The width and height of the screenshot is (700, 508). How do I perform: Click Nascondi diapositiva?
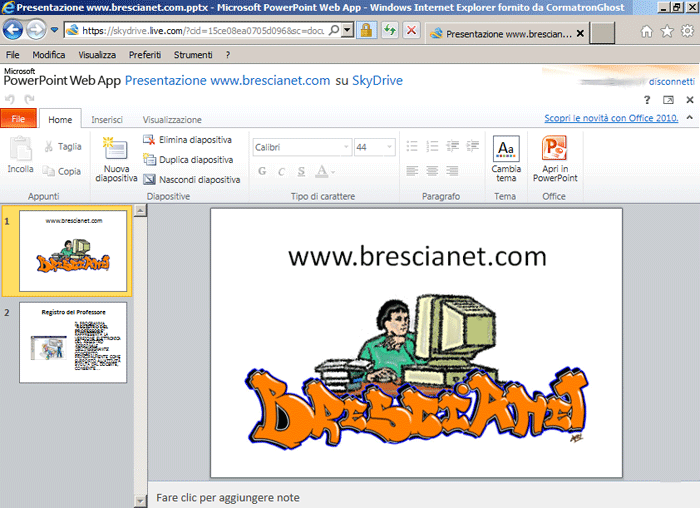click(192, 179)
